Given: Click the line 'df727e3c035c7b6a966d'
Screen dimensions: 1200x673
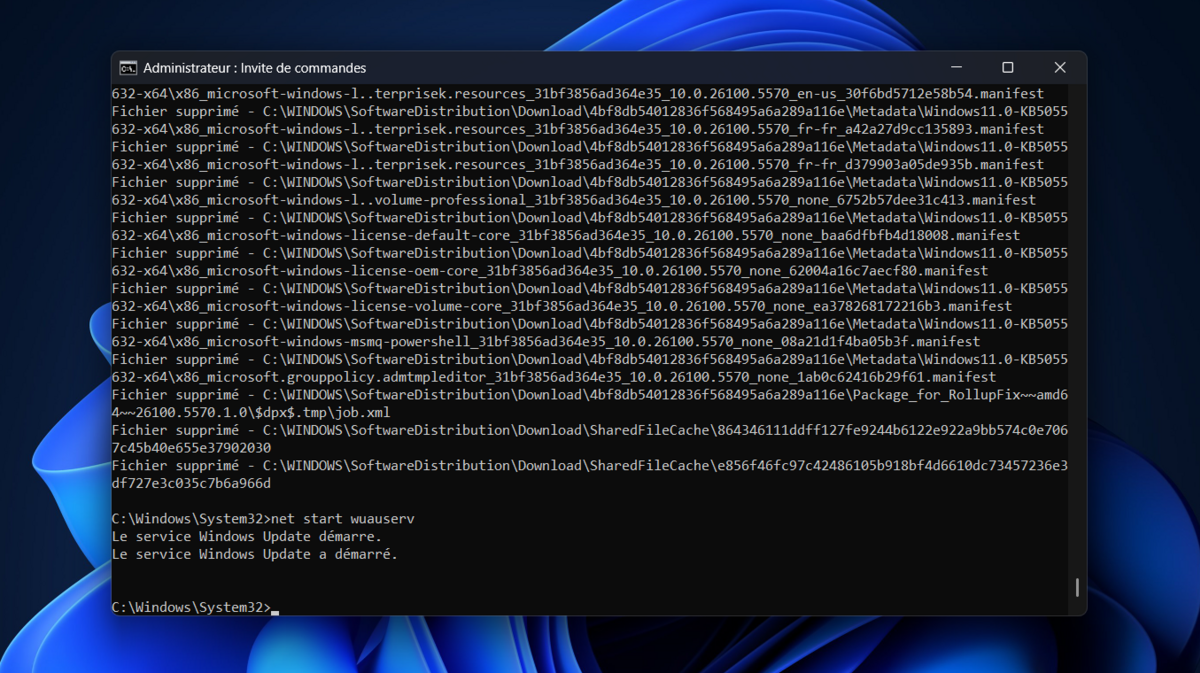Looking at the screenshot, I should (x=191, y=483).
